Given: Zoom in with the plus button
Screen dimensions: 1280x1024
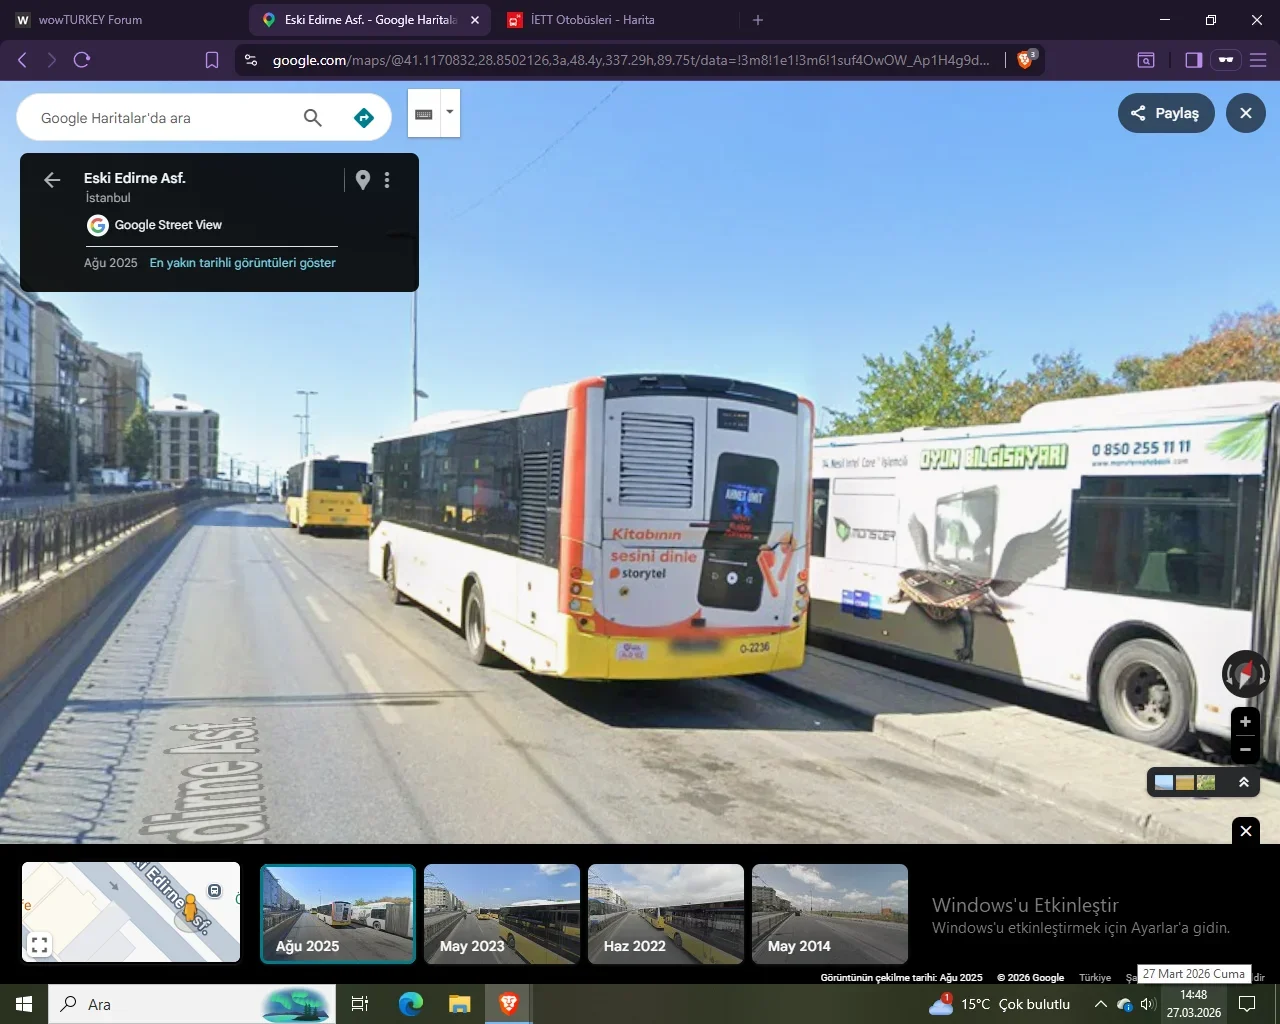Looking at the screenshot, I should point(1245,722).
